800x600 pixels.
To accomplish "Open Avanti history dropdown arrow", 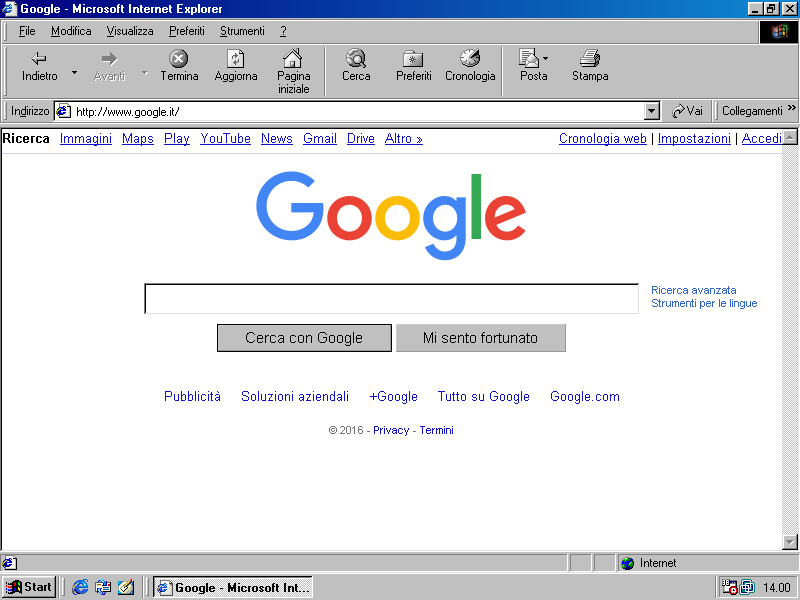I will click(145, 73).
